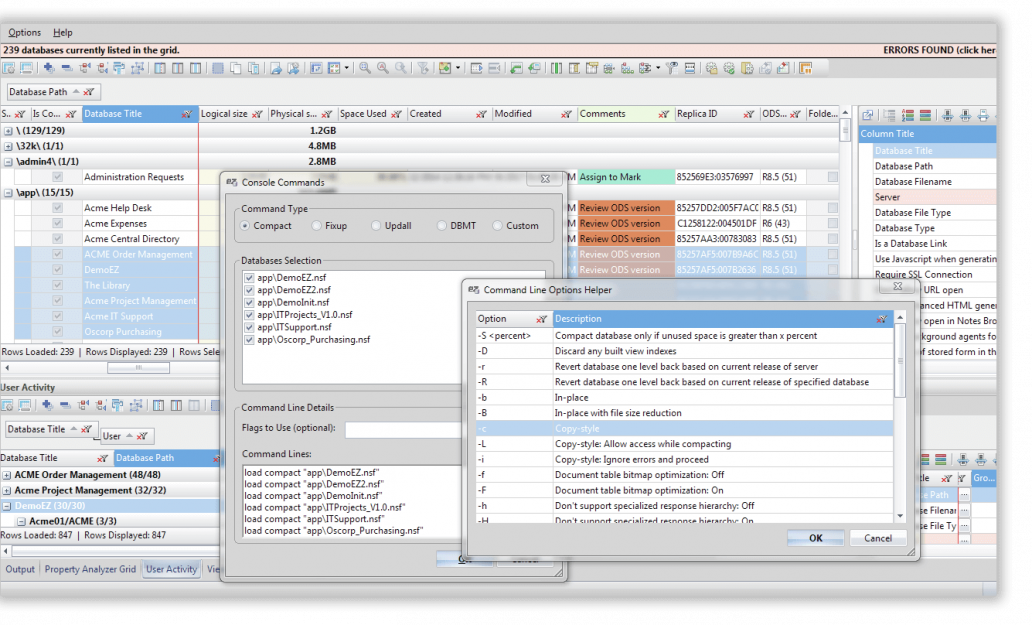This screenshot has height=625, width=1032.
Task: Click filter icon on Created column header
Action: tap(481, 114)
